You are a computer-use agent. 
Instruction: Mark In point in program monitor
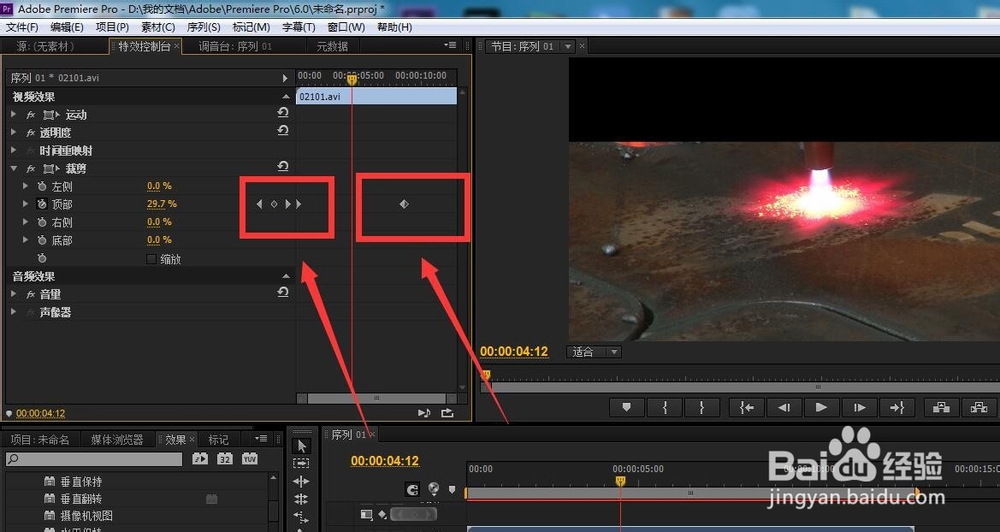point(665,407)
